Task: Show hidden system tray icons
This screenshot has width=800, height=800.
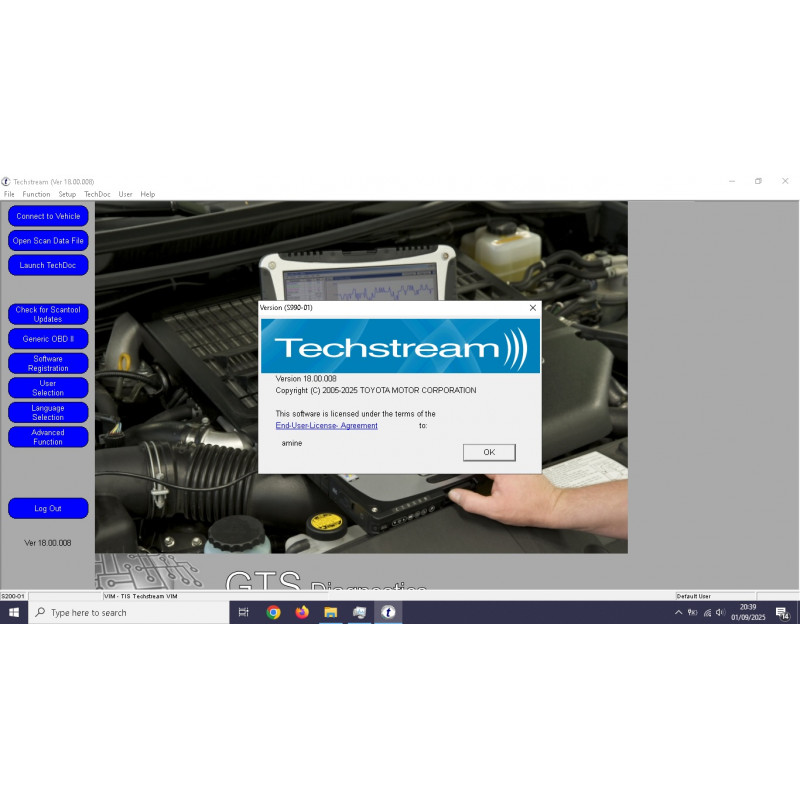Action: tap(678, 612)
